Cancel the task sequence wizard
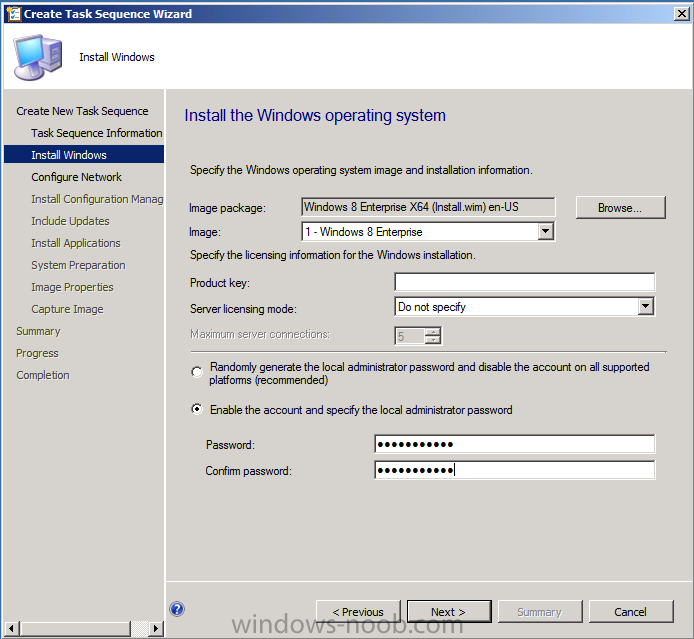 [631, 612]
